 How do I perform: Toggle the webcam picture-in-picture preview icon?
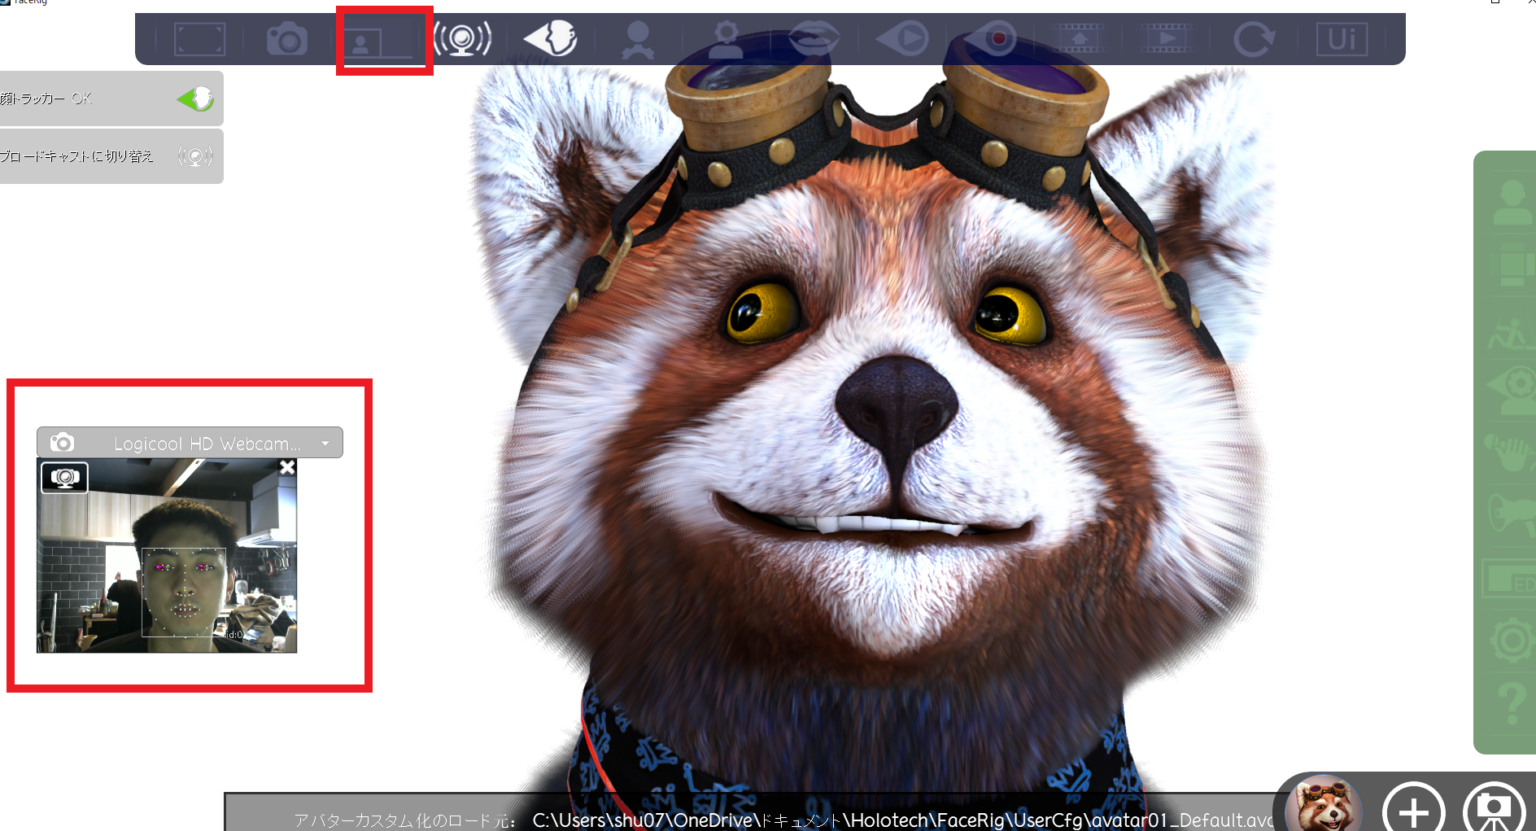pyautogui.click(x=378, y=41)
